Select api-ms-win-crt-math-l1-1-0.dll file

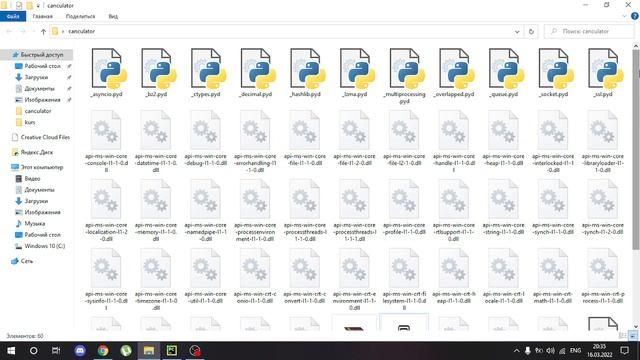tap(553, 276)
